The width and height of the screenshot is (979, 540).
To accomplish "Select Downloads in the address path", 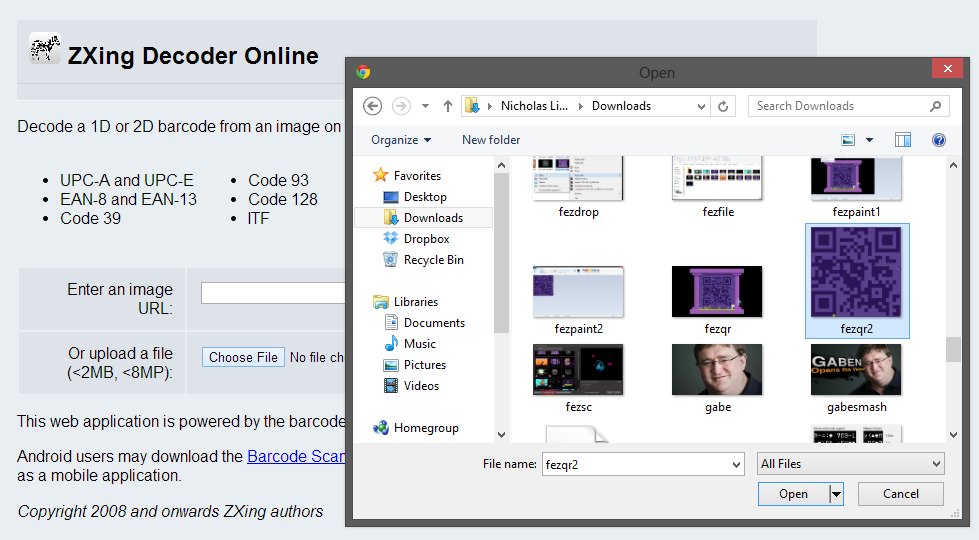I will pyautogui.click(x=621, y=106).
